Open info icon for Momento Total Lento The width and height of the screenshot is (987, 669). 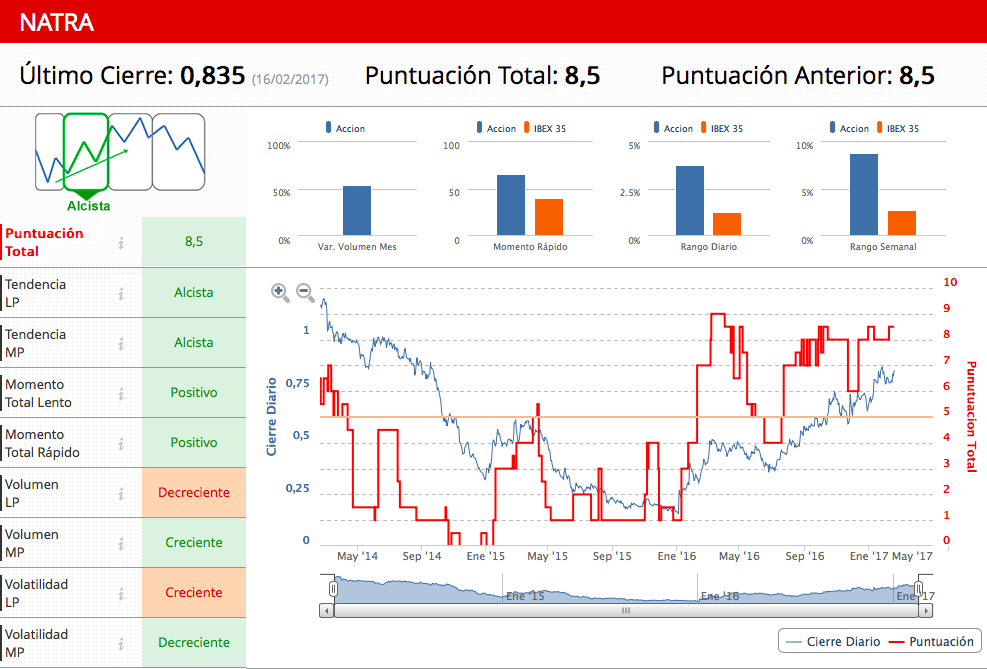pos(121,393)
